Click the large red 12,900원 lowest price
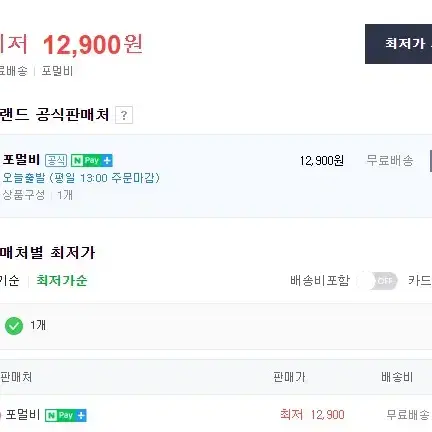432x432 pixels. 93,45
